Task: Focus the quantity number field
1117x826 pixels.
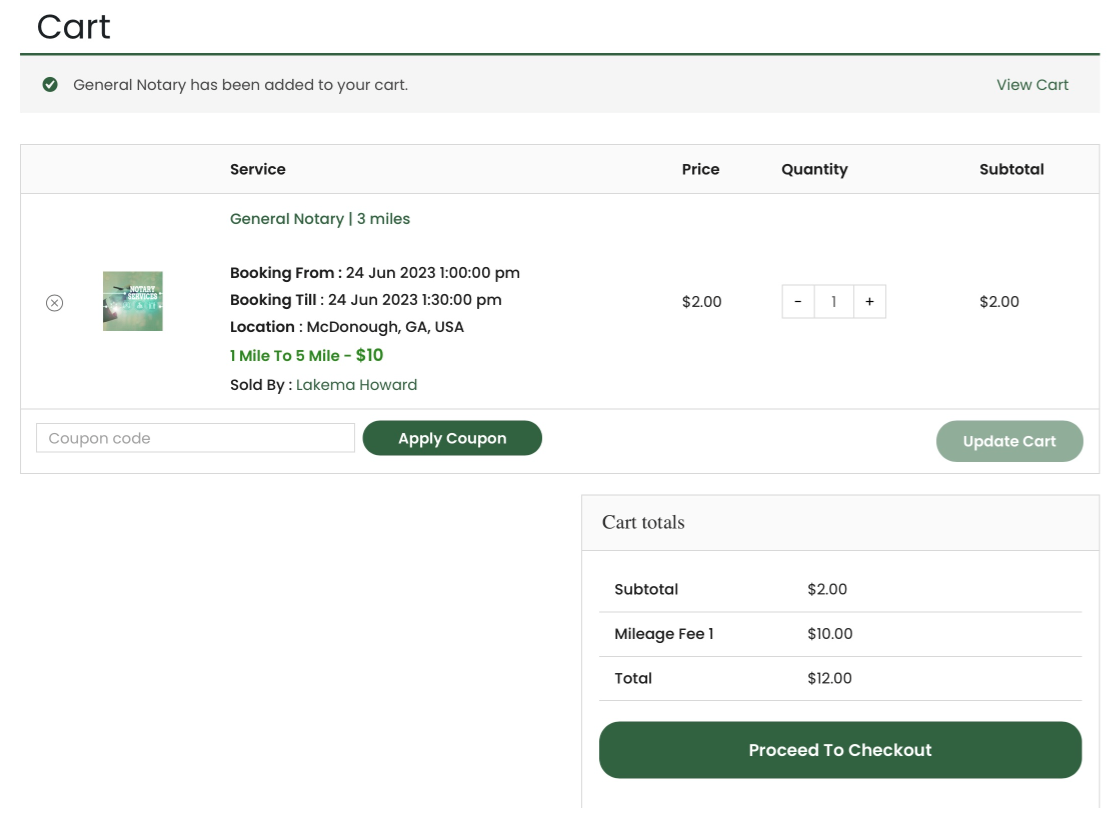Action: click(834, 302)
